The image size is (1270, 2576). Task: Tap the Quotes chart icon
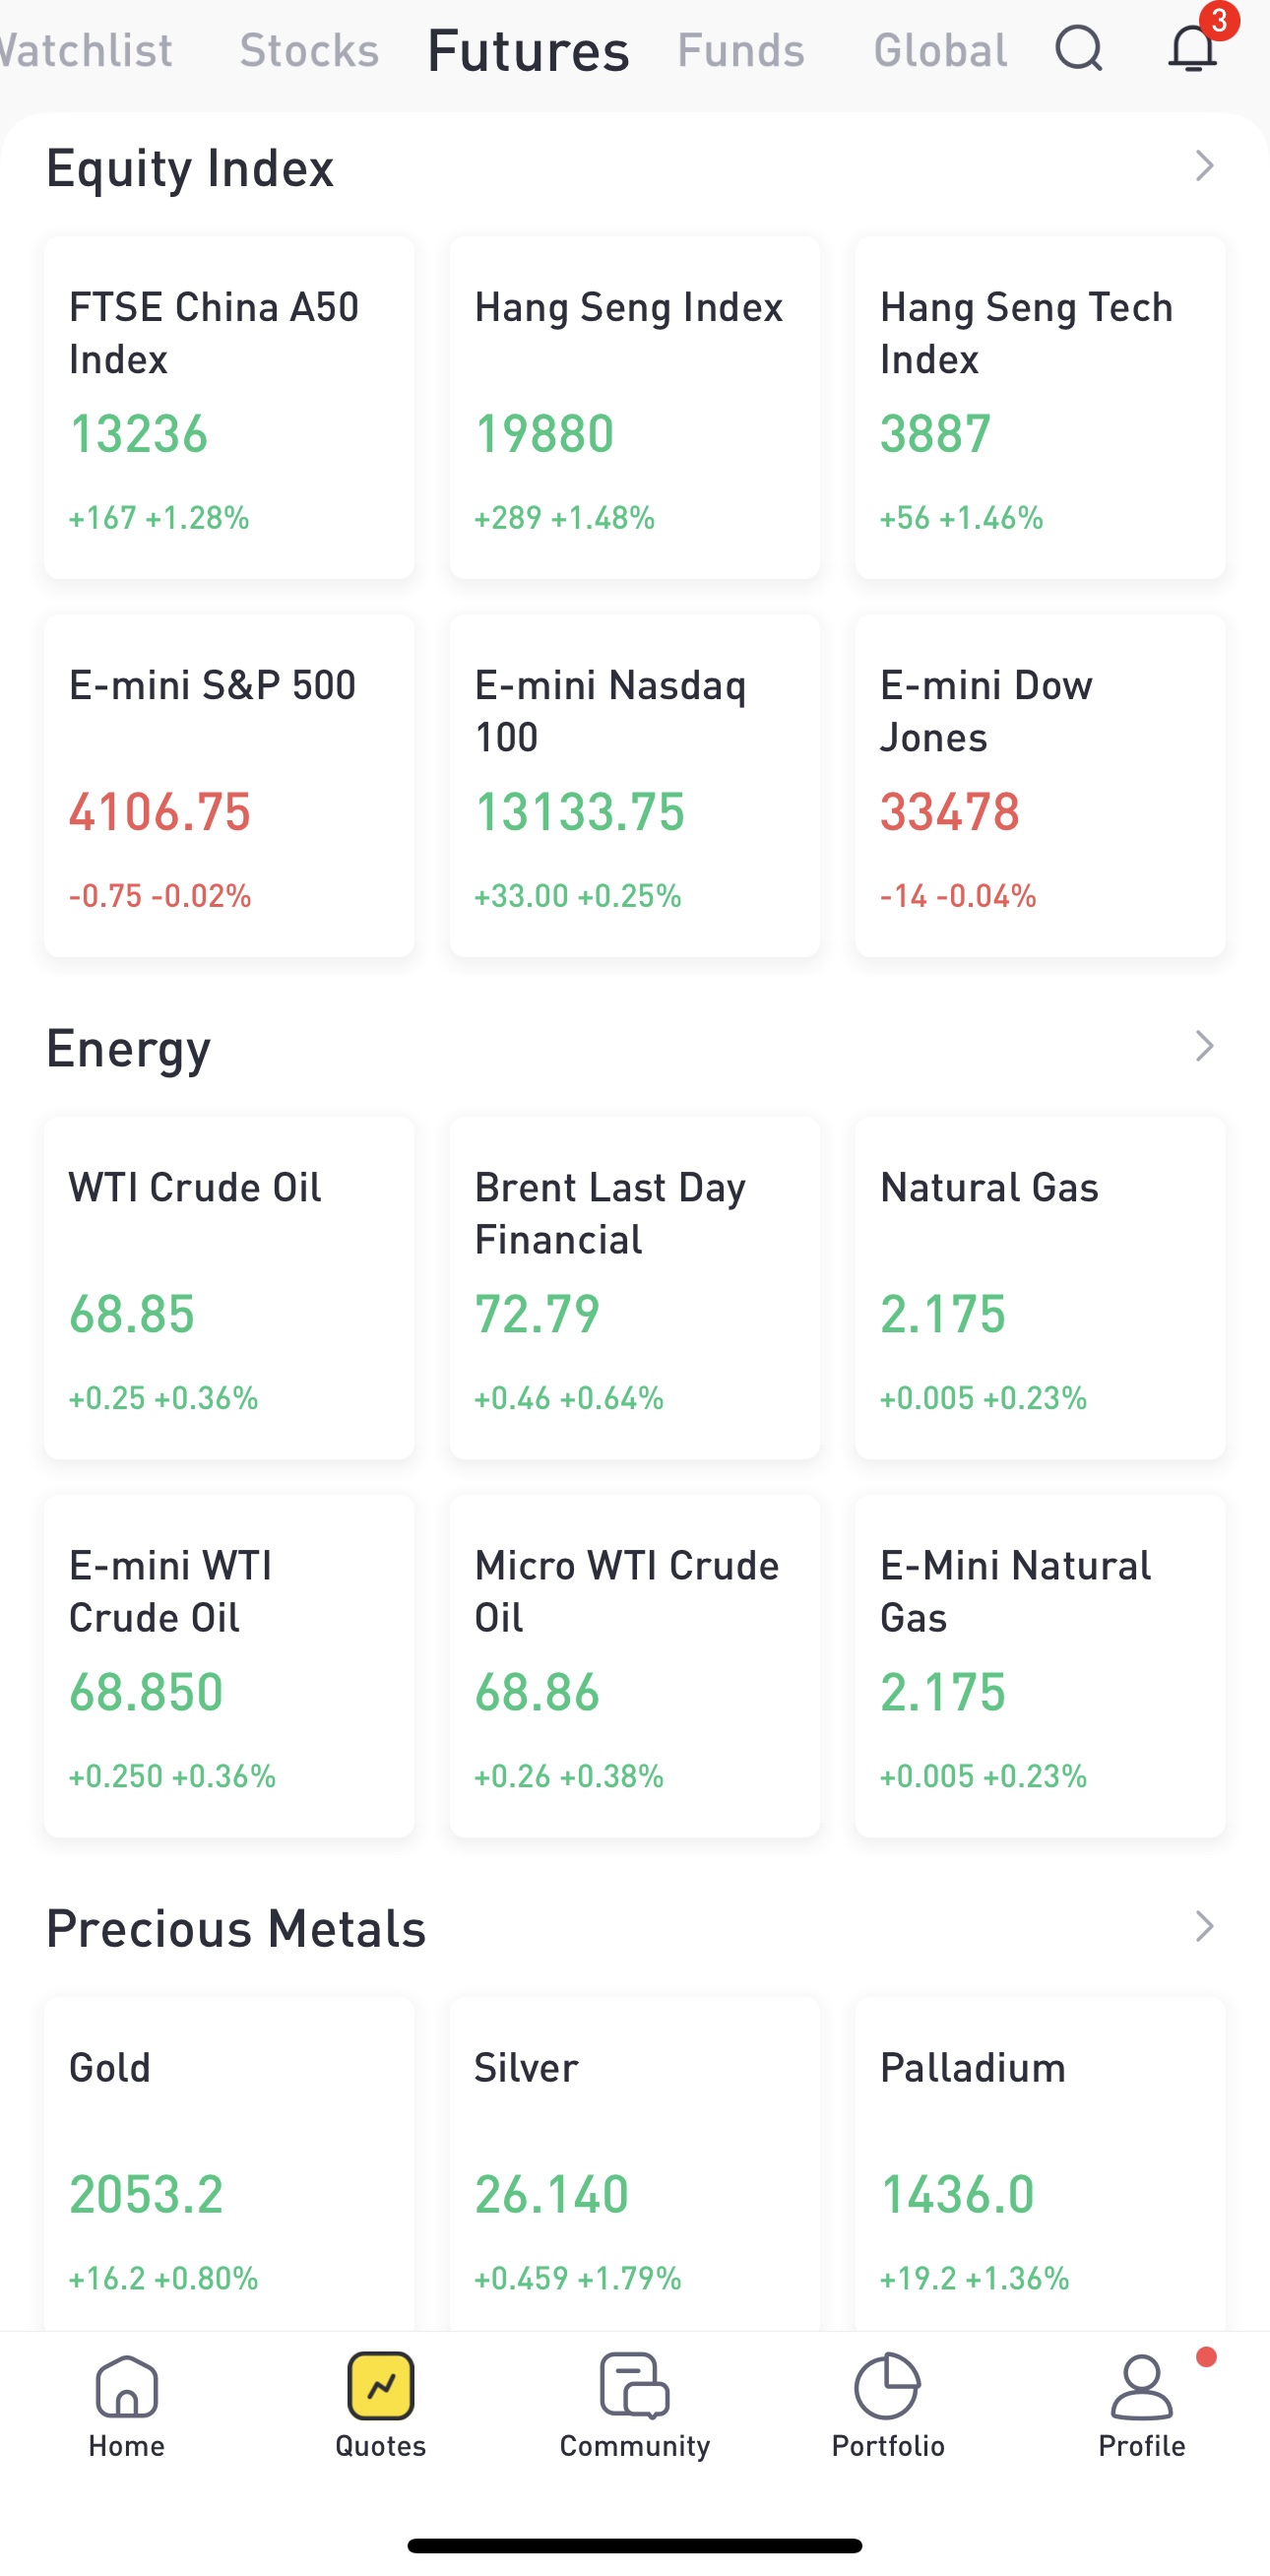click(x=381, y=2386)
